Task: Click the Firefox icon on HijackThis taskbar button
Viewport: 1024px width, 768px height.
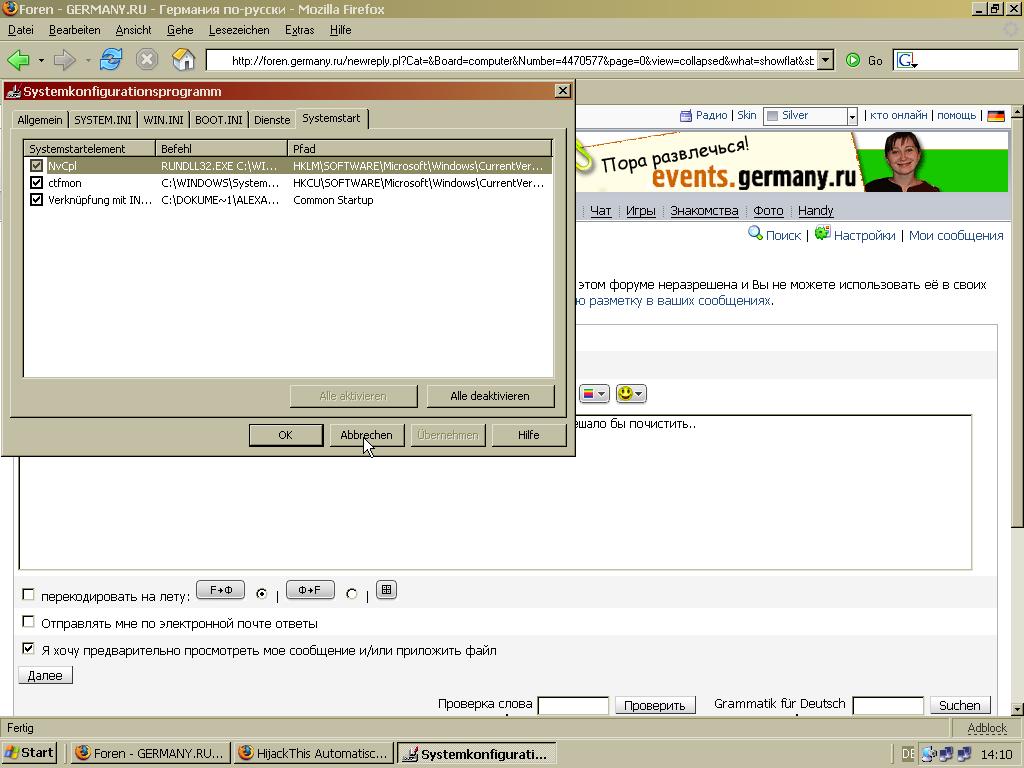Action: (x=246, y=753)
